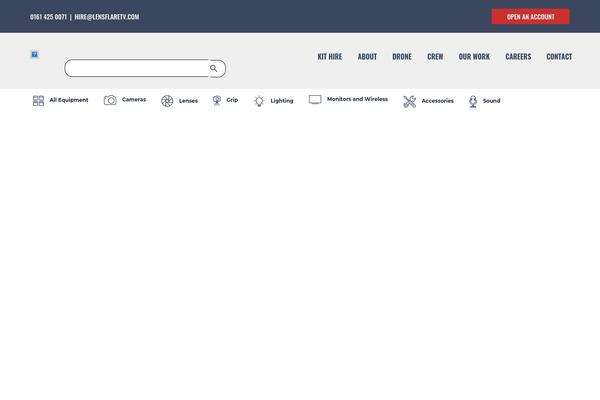Screen dimensions: 600x400
Task: Open the Lenses category label
Action: (188, 101)
